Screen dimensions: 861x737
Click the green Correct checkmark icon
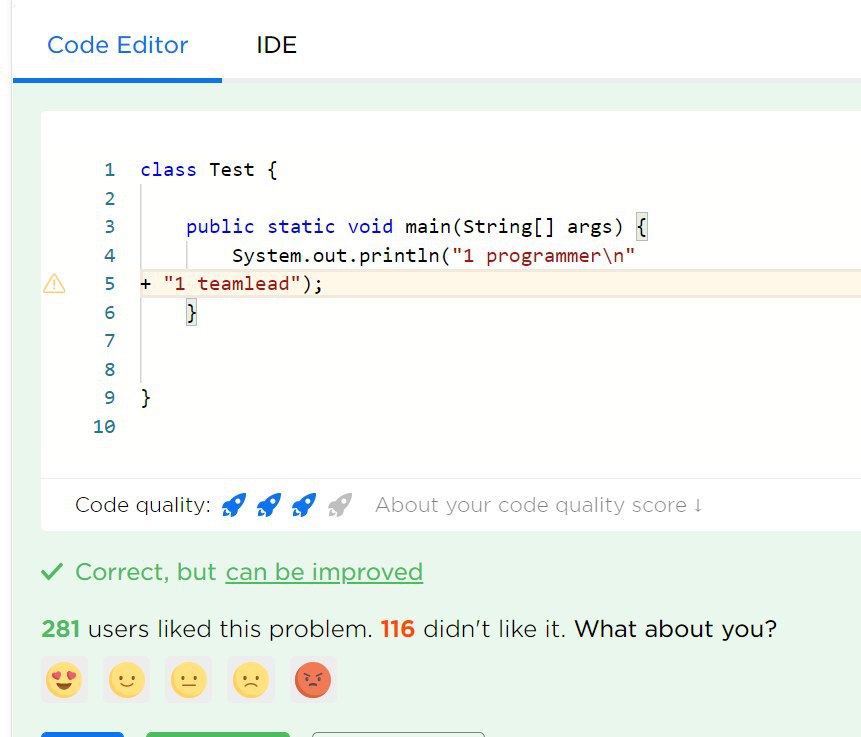tap(52, 572)
